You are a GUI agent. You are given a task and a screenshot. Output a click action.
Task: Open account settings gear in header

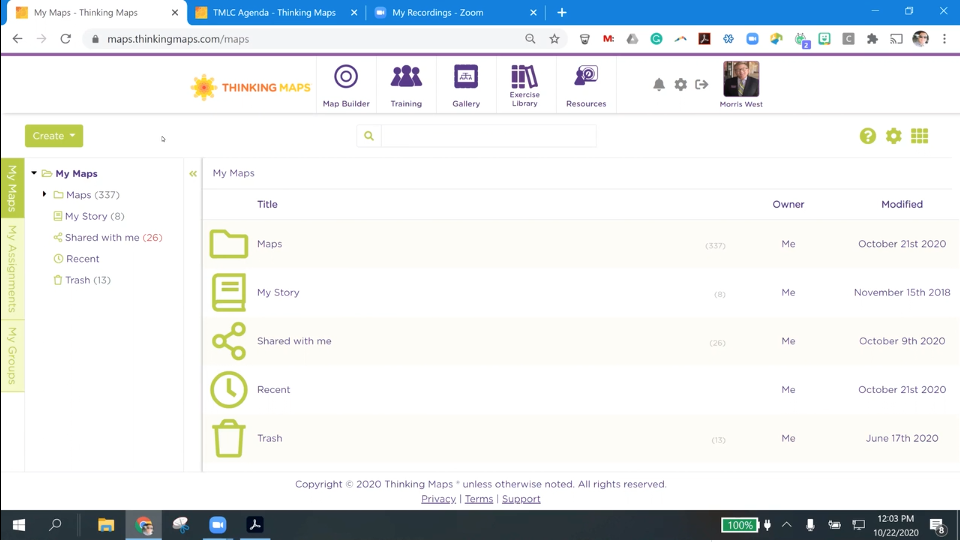[680, 85]
